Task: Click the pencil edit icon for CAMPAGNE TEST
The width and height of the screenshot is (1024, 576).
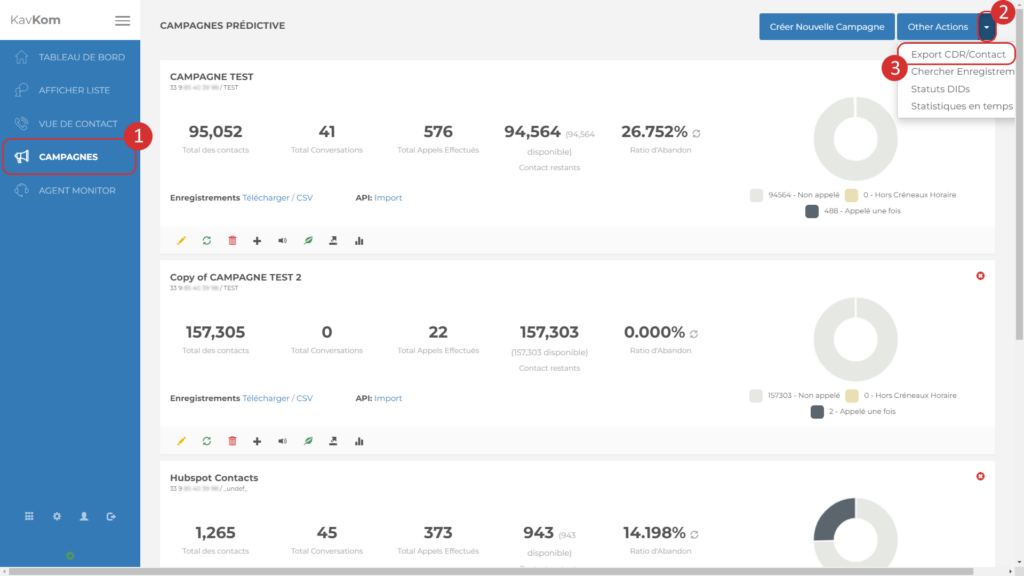Action: [181, 241]
